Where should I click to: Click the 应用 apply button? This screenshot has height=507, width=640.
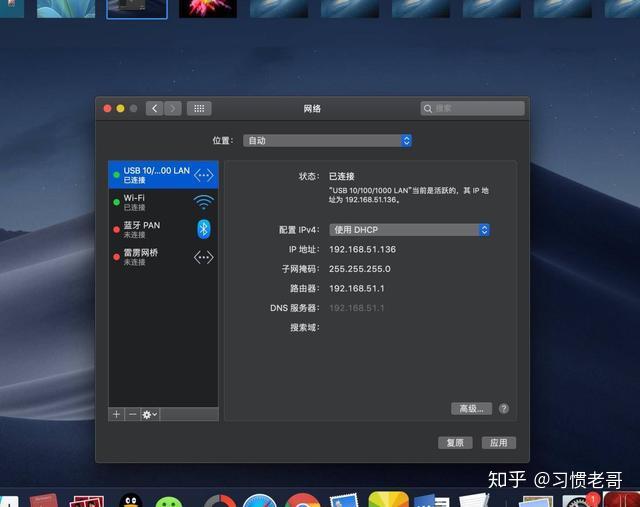click(499, 443)
